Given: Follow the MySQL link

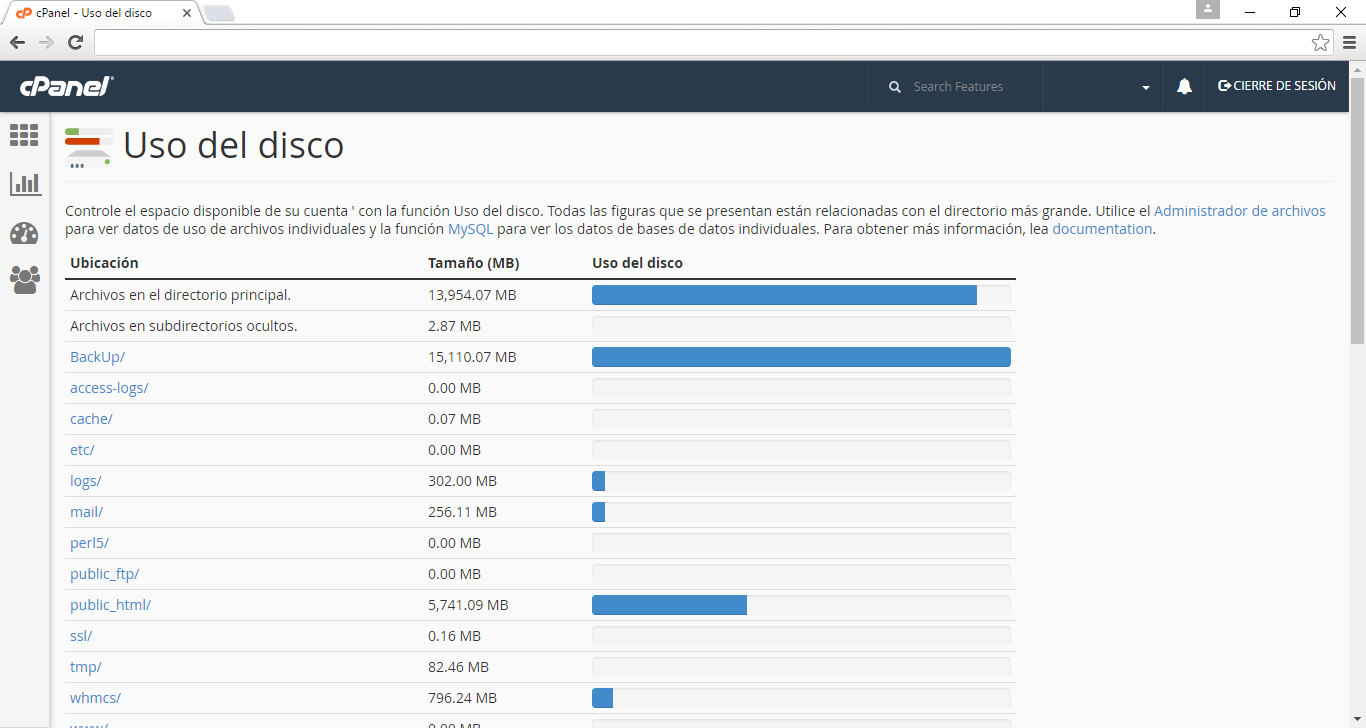Looking at the screenshot, I should [x=469, y=229].
